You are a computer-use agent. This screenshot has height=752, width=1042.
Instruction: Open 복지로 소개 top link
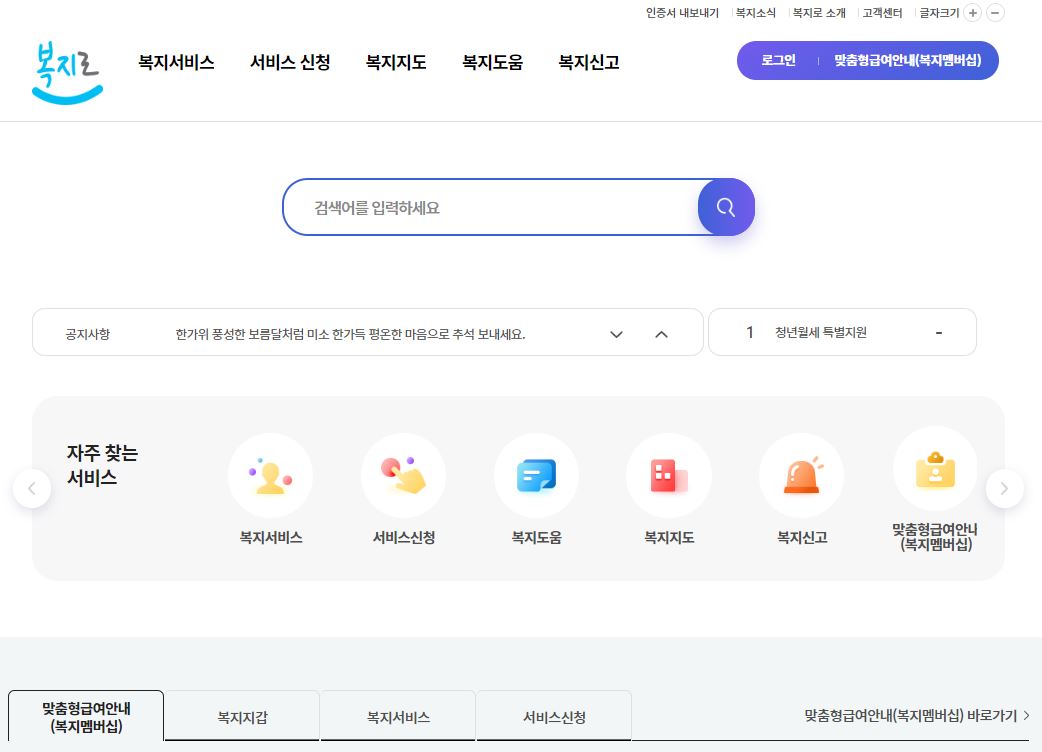pos(819,13)
